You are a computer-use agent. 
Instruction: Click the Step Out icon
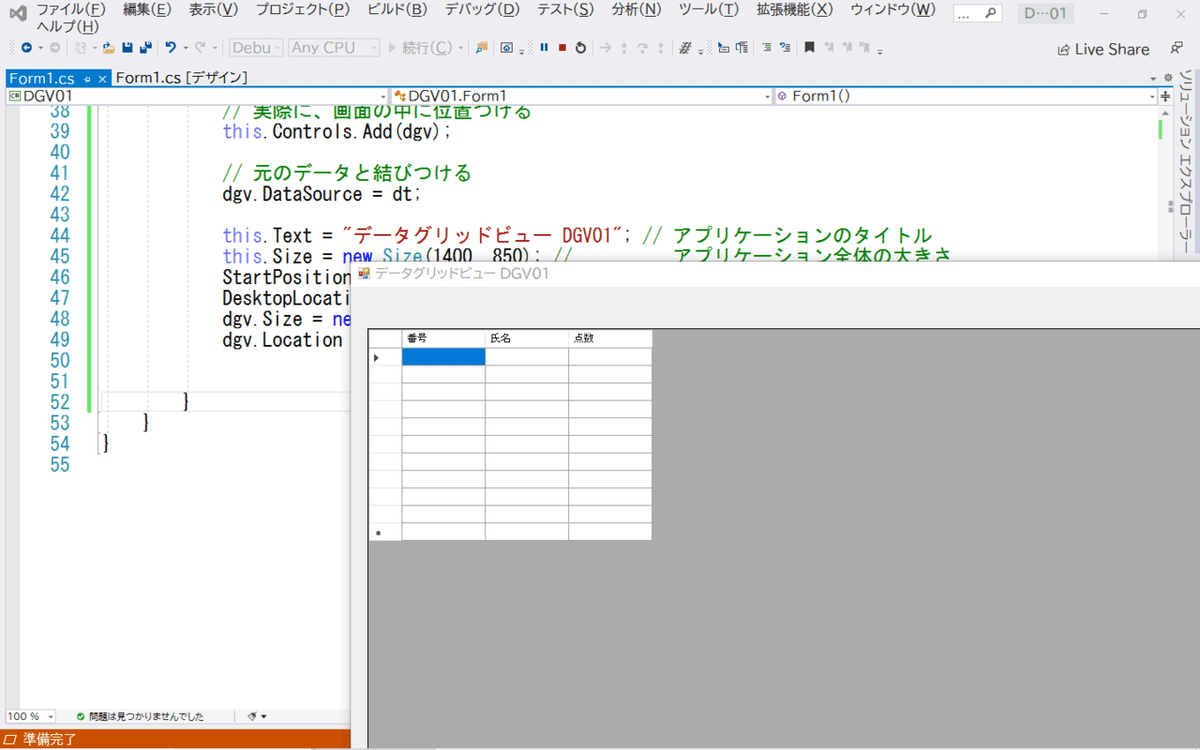click(660, 48)
